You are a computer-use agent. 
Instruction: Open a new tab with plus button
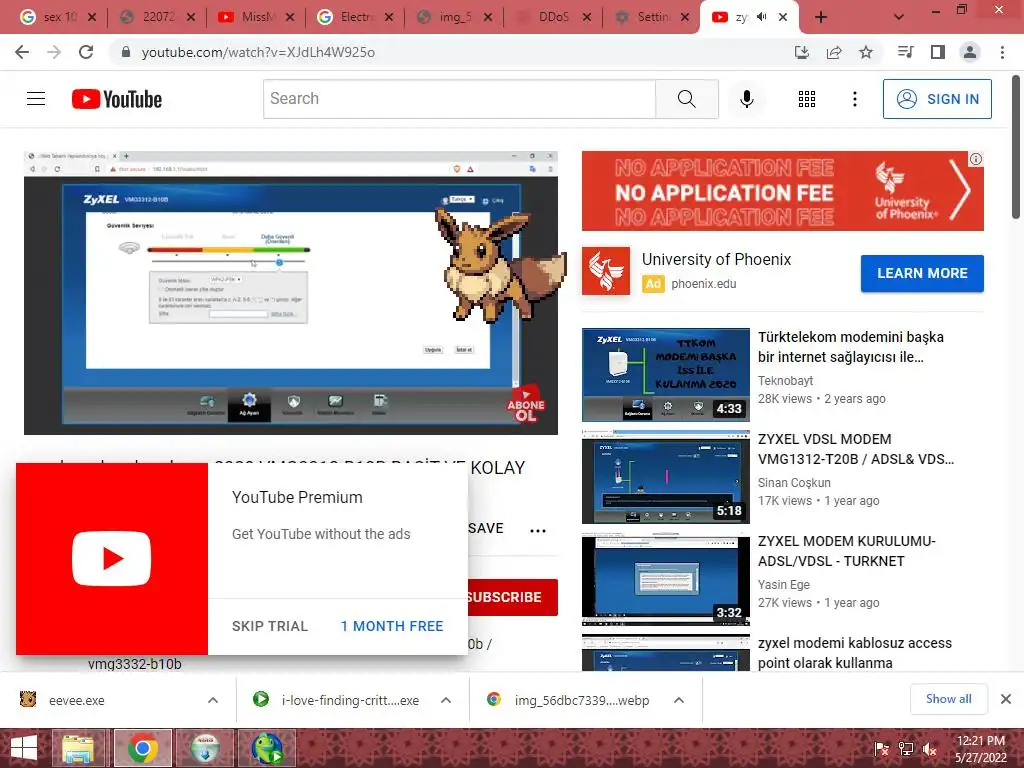[x=821, y=17]
